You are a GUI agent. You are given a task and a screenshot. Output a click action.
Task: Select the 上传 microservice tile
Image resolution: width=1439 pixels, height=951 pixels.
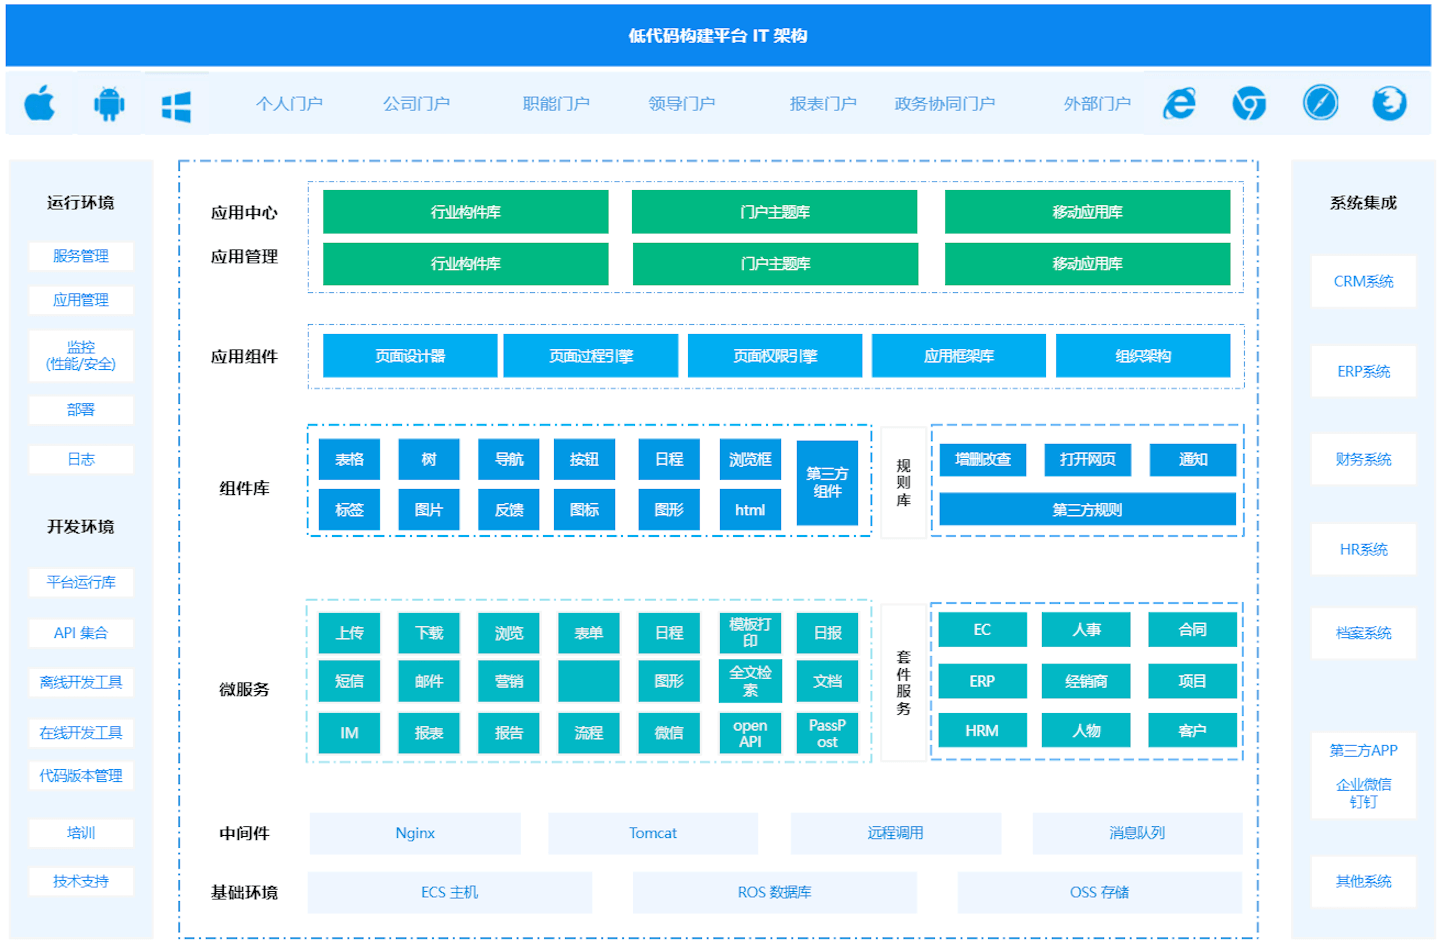click(x=349, y=633)
